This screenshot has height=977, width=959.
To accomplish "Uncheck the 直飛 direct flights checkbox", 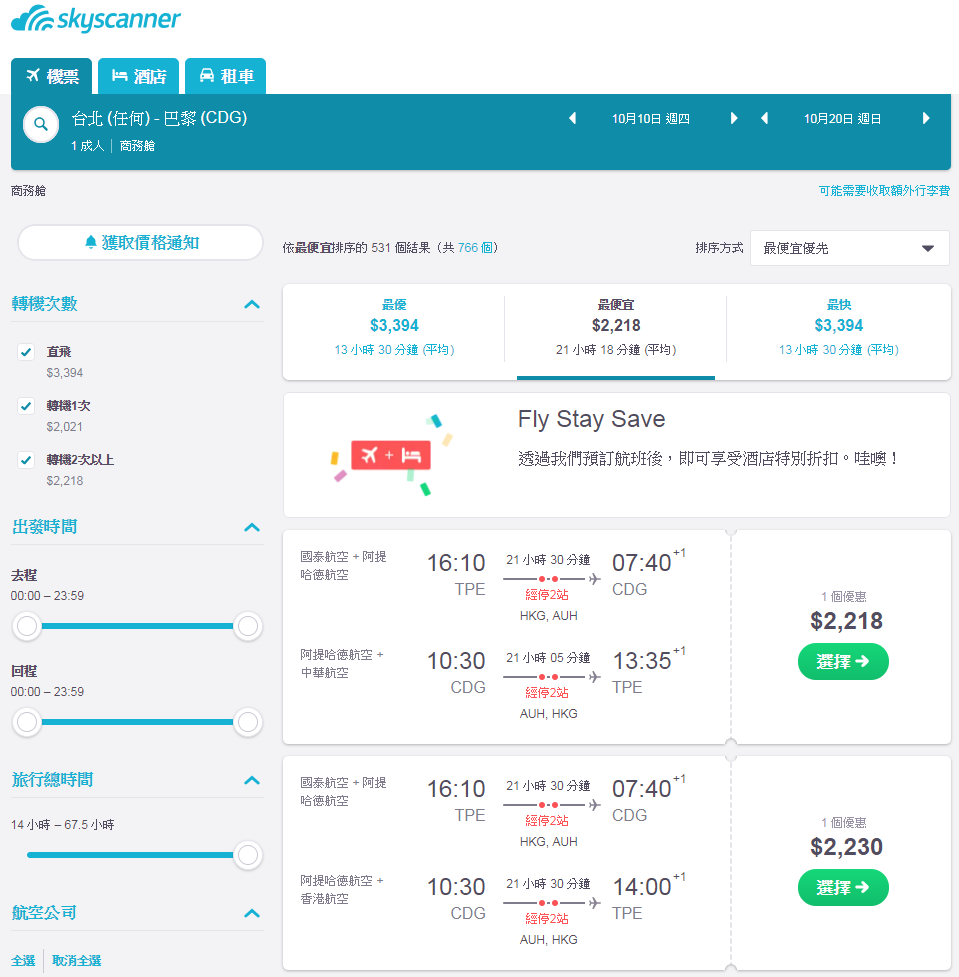I will coord(26,352).
